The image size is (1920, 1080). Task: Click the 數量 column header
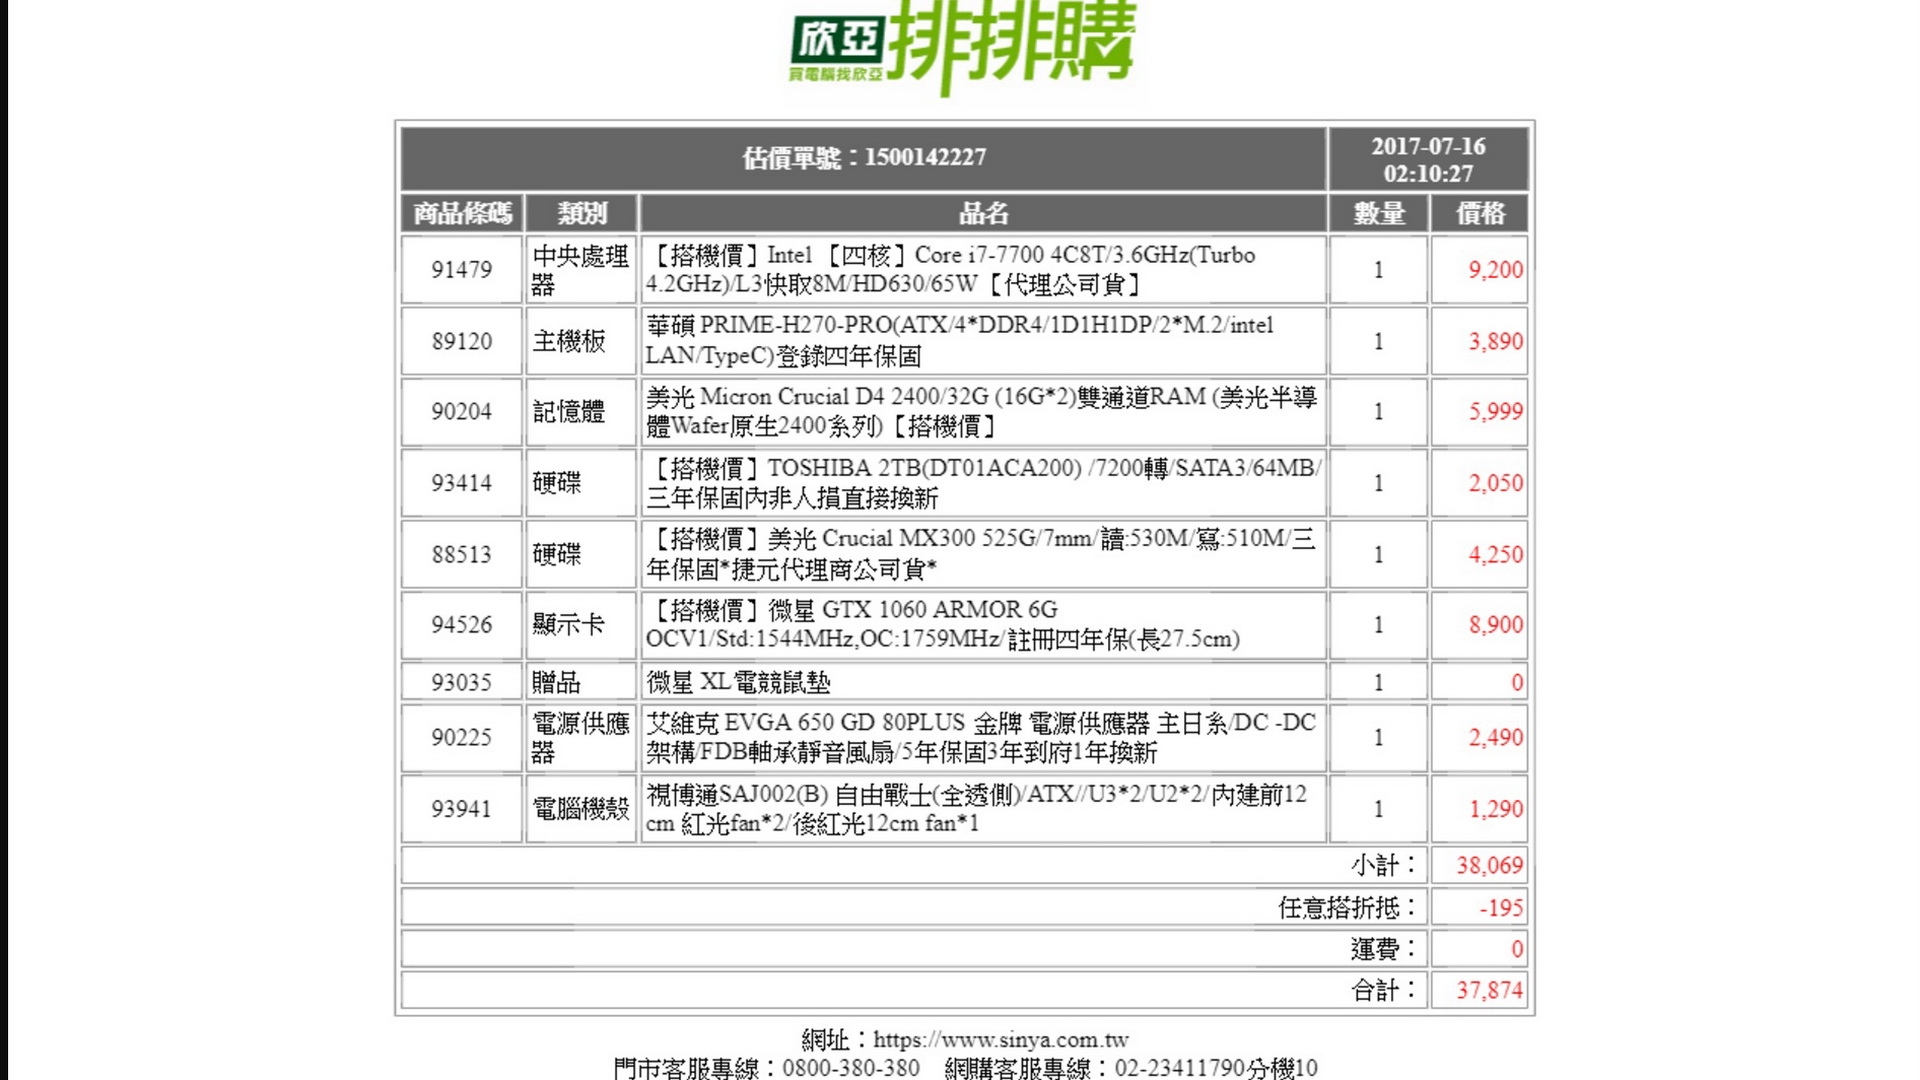pyautogui.click(x=1378, y=213)
